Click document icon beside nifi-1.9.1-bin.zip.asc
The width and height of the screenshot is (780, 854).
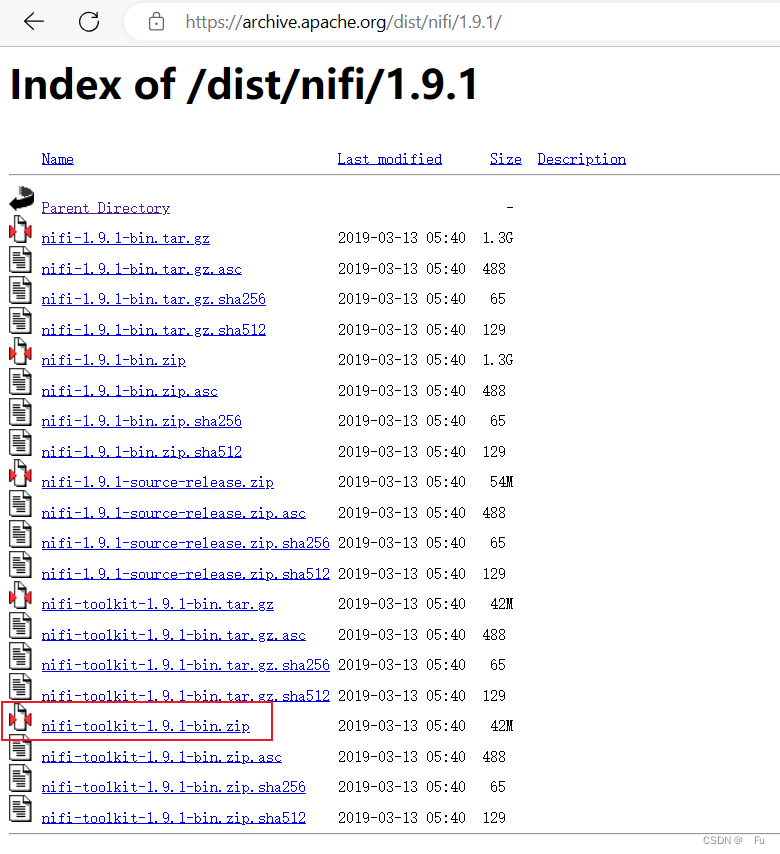click(20, 381)
